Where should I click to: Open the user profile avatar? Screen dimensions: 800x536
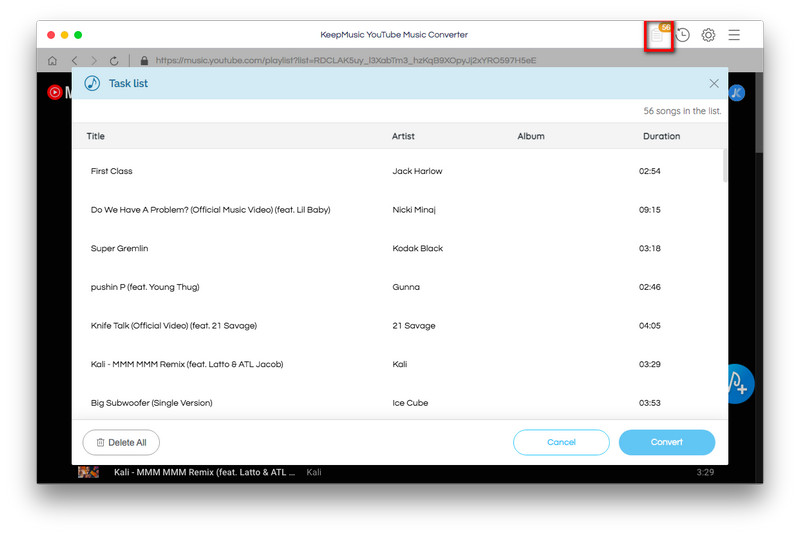(737, 93)
